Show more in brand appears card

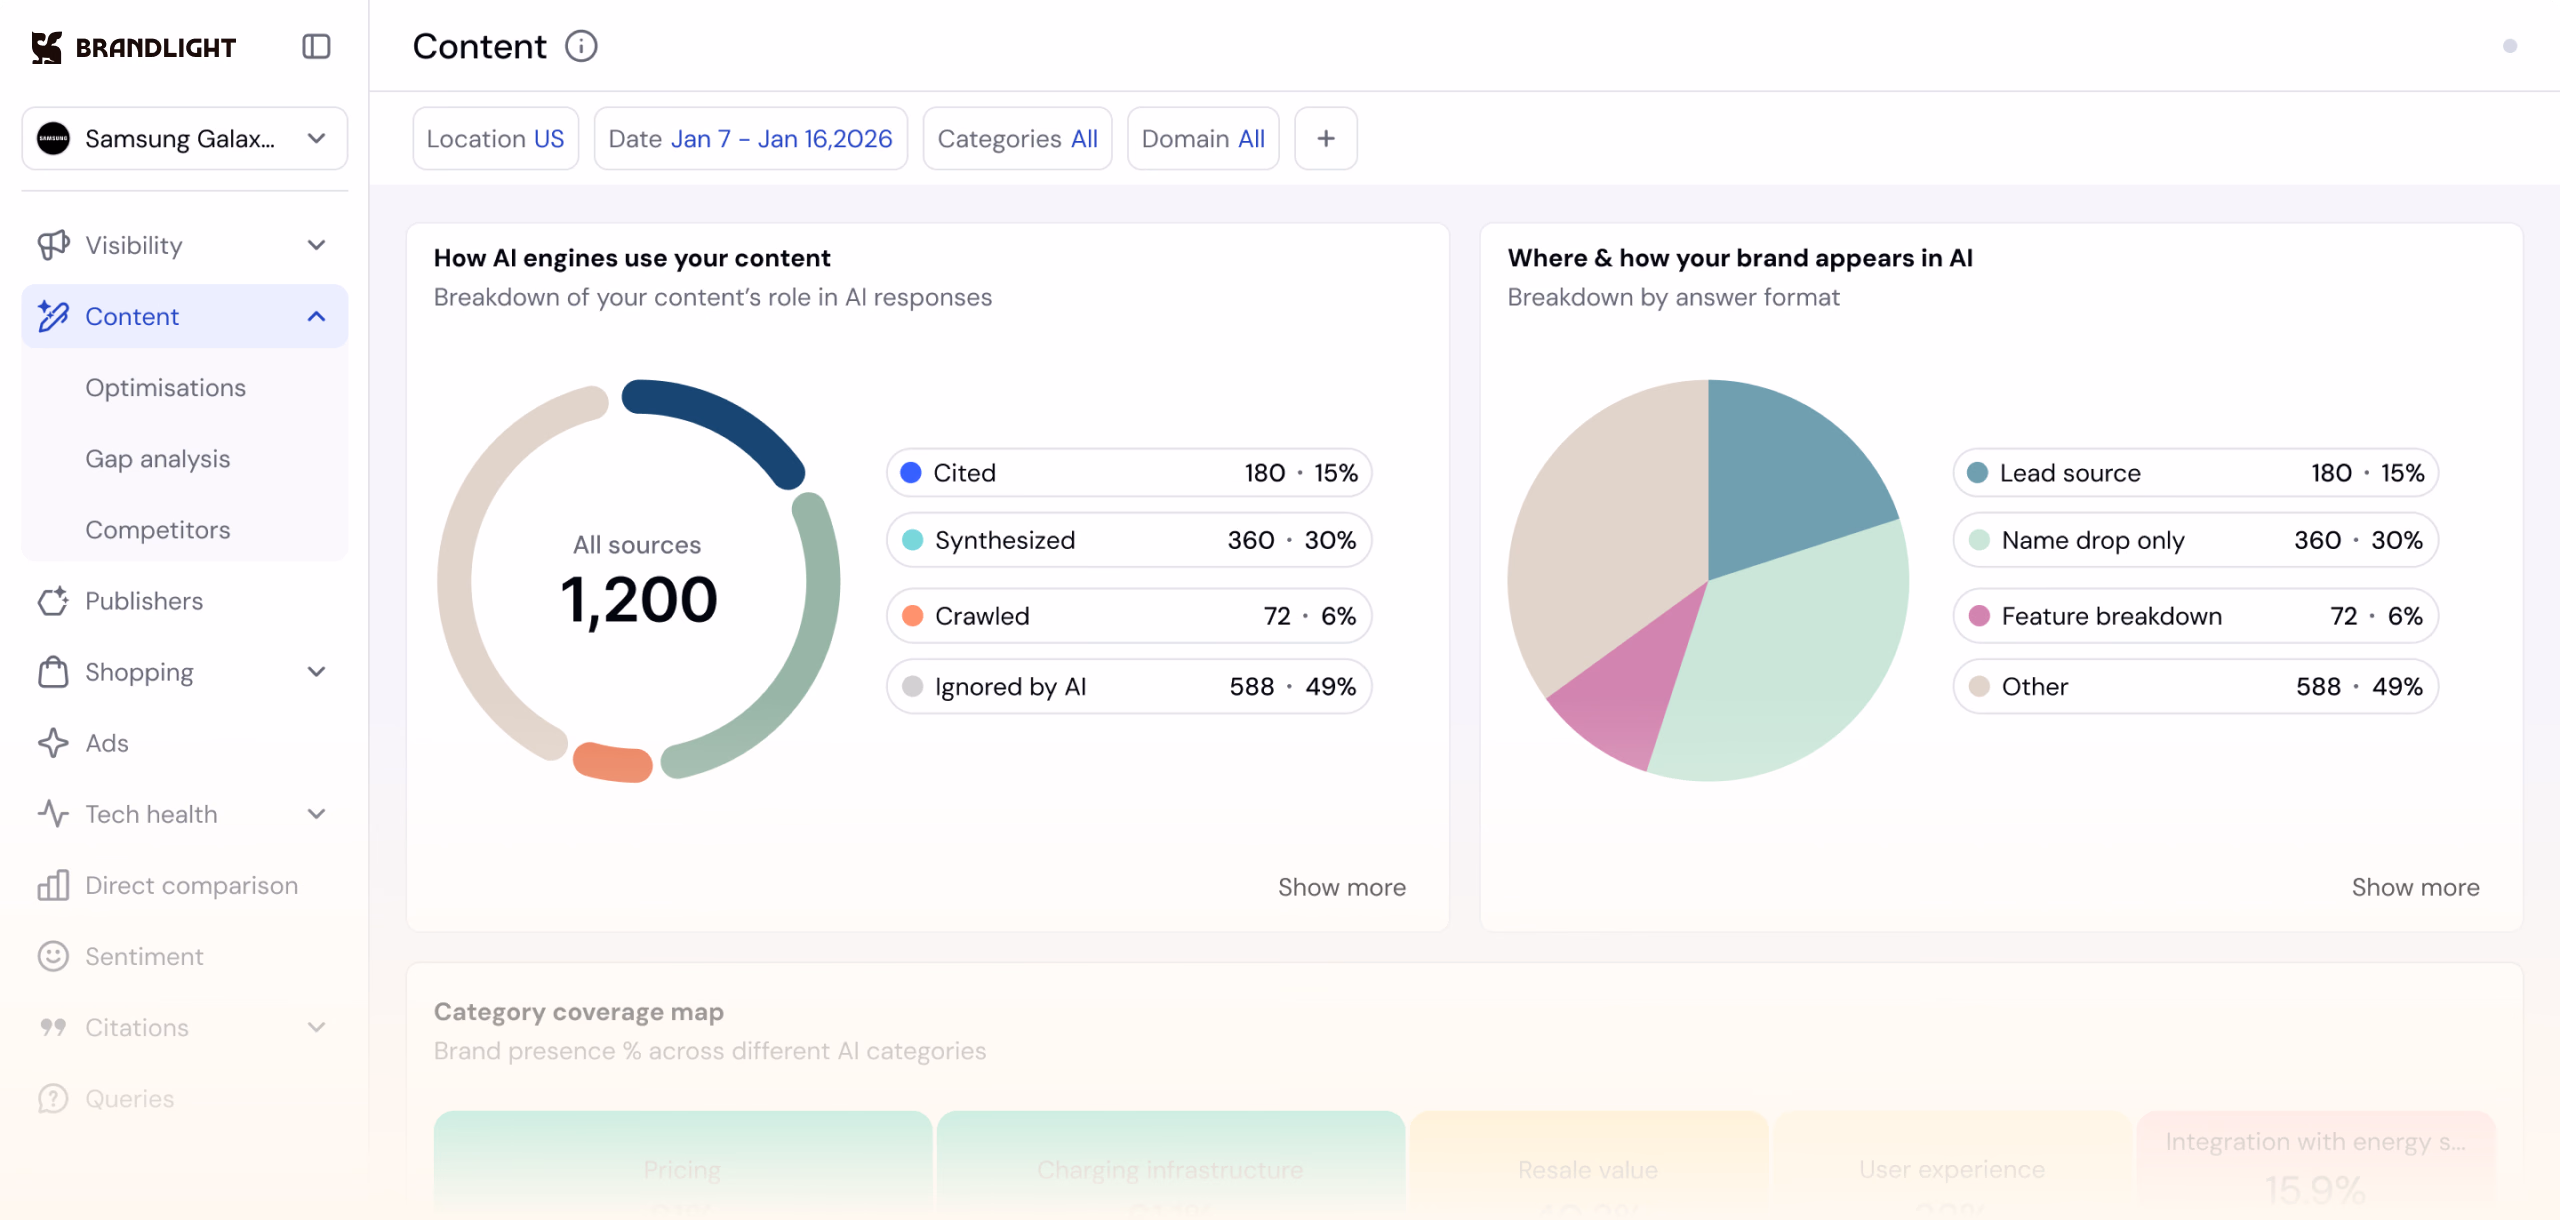tap(2416, 887)
